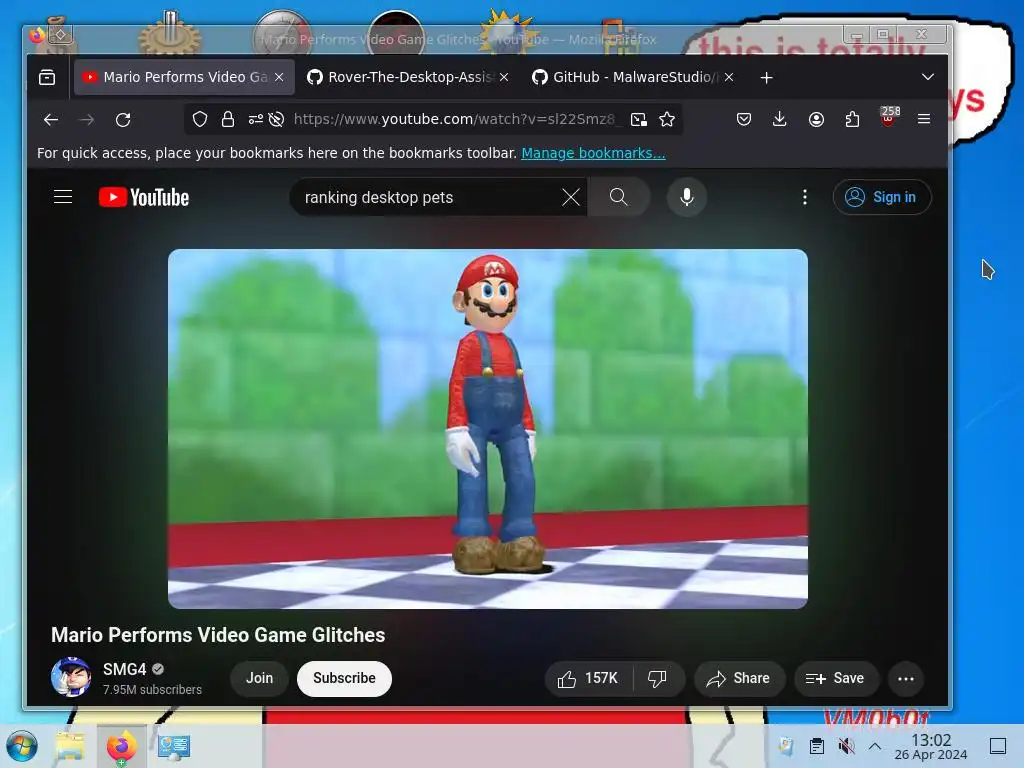Close the GitHub MalwareStudio tab
This screenshot has height=768, width=1024.
(729, 78)
